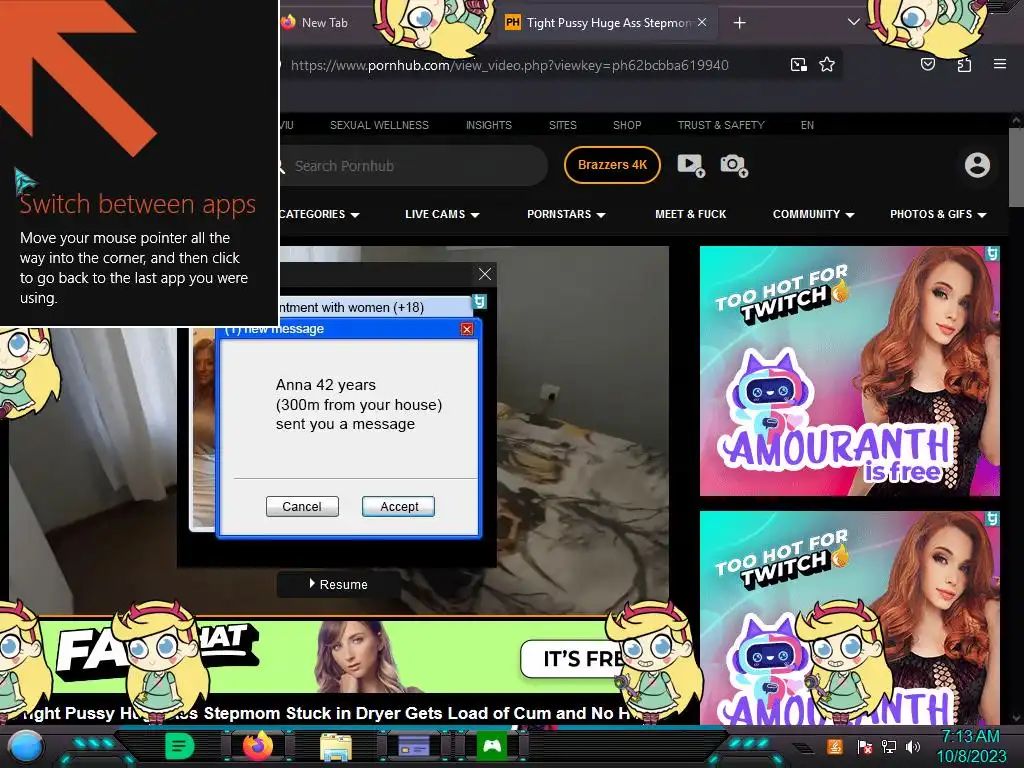
Task: Open the user account profile icon
Action: coord(977,165)
